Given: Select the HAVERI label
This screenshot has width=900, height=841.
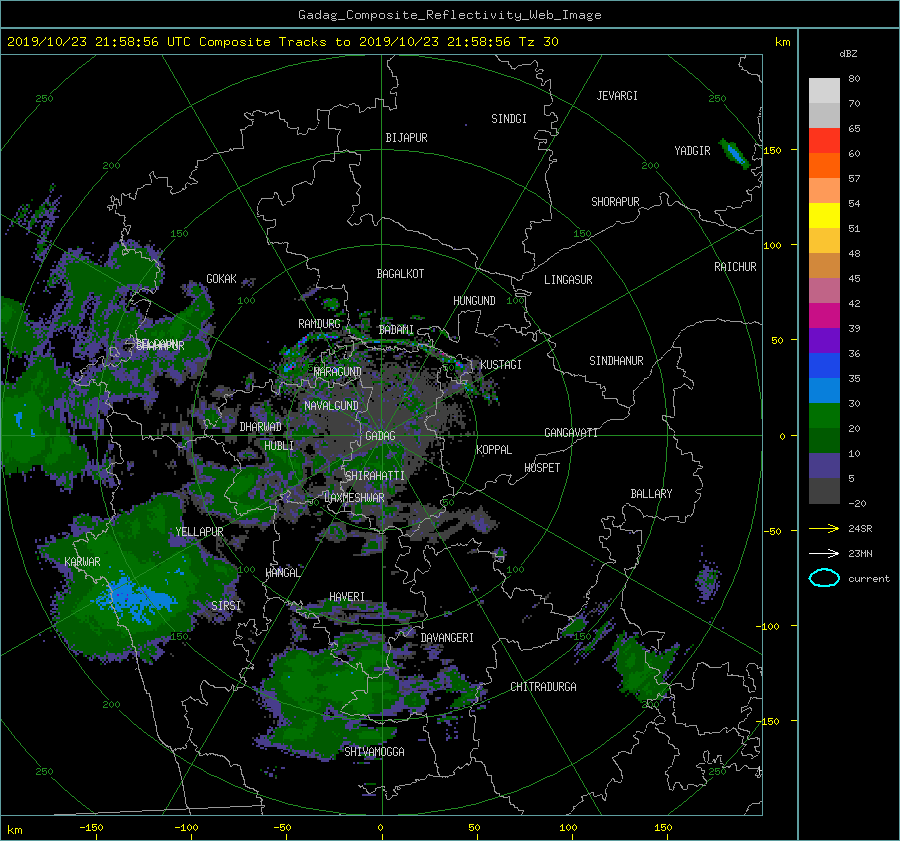Looking at the screenshot, I should click(347, 597).
